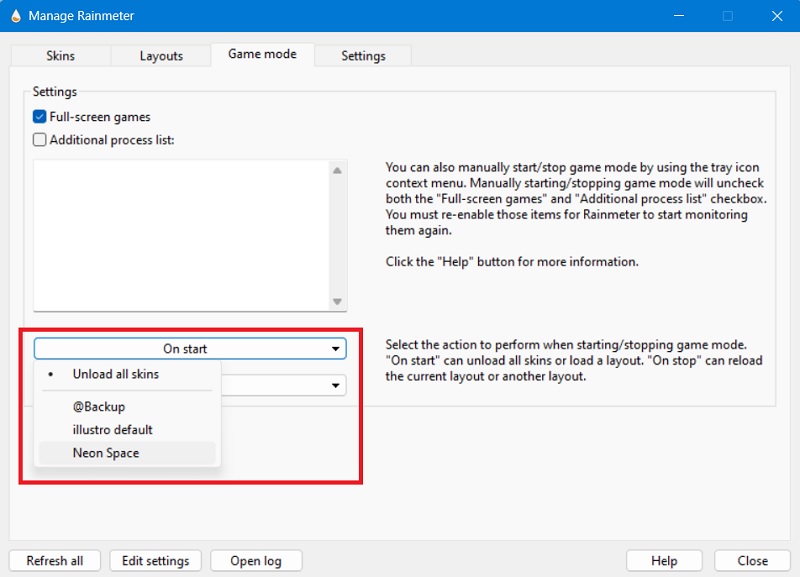Open the On start dropdown
This screenshot has height=577, width=800.
pyautogui.click(x=190, y=349)
